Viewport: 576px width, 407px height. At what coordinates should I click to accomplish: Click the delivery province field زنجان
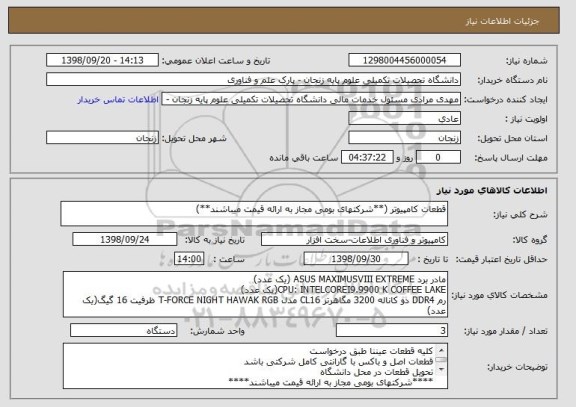(x=404, y=138)
